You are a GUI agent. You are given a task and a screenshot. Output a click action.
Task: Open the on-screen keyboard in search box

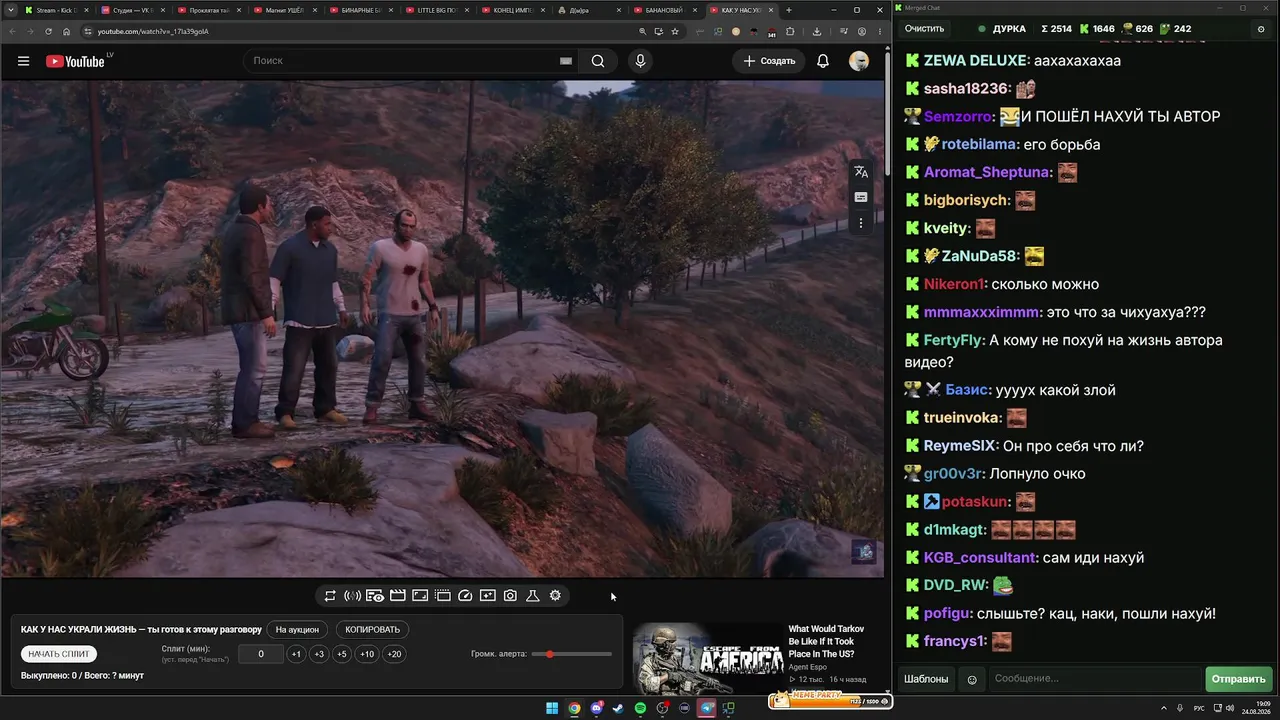pyautogui.click(x=566, y=61)
